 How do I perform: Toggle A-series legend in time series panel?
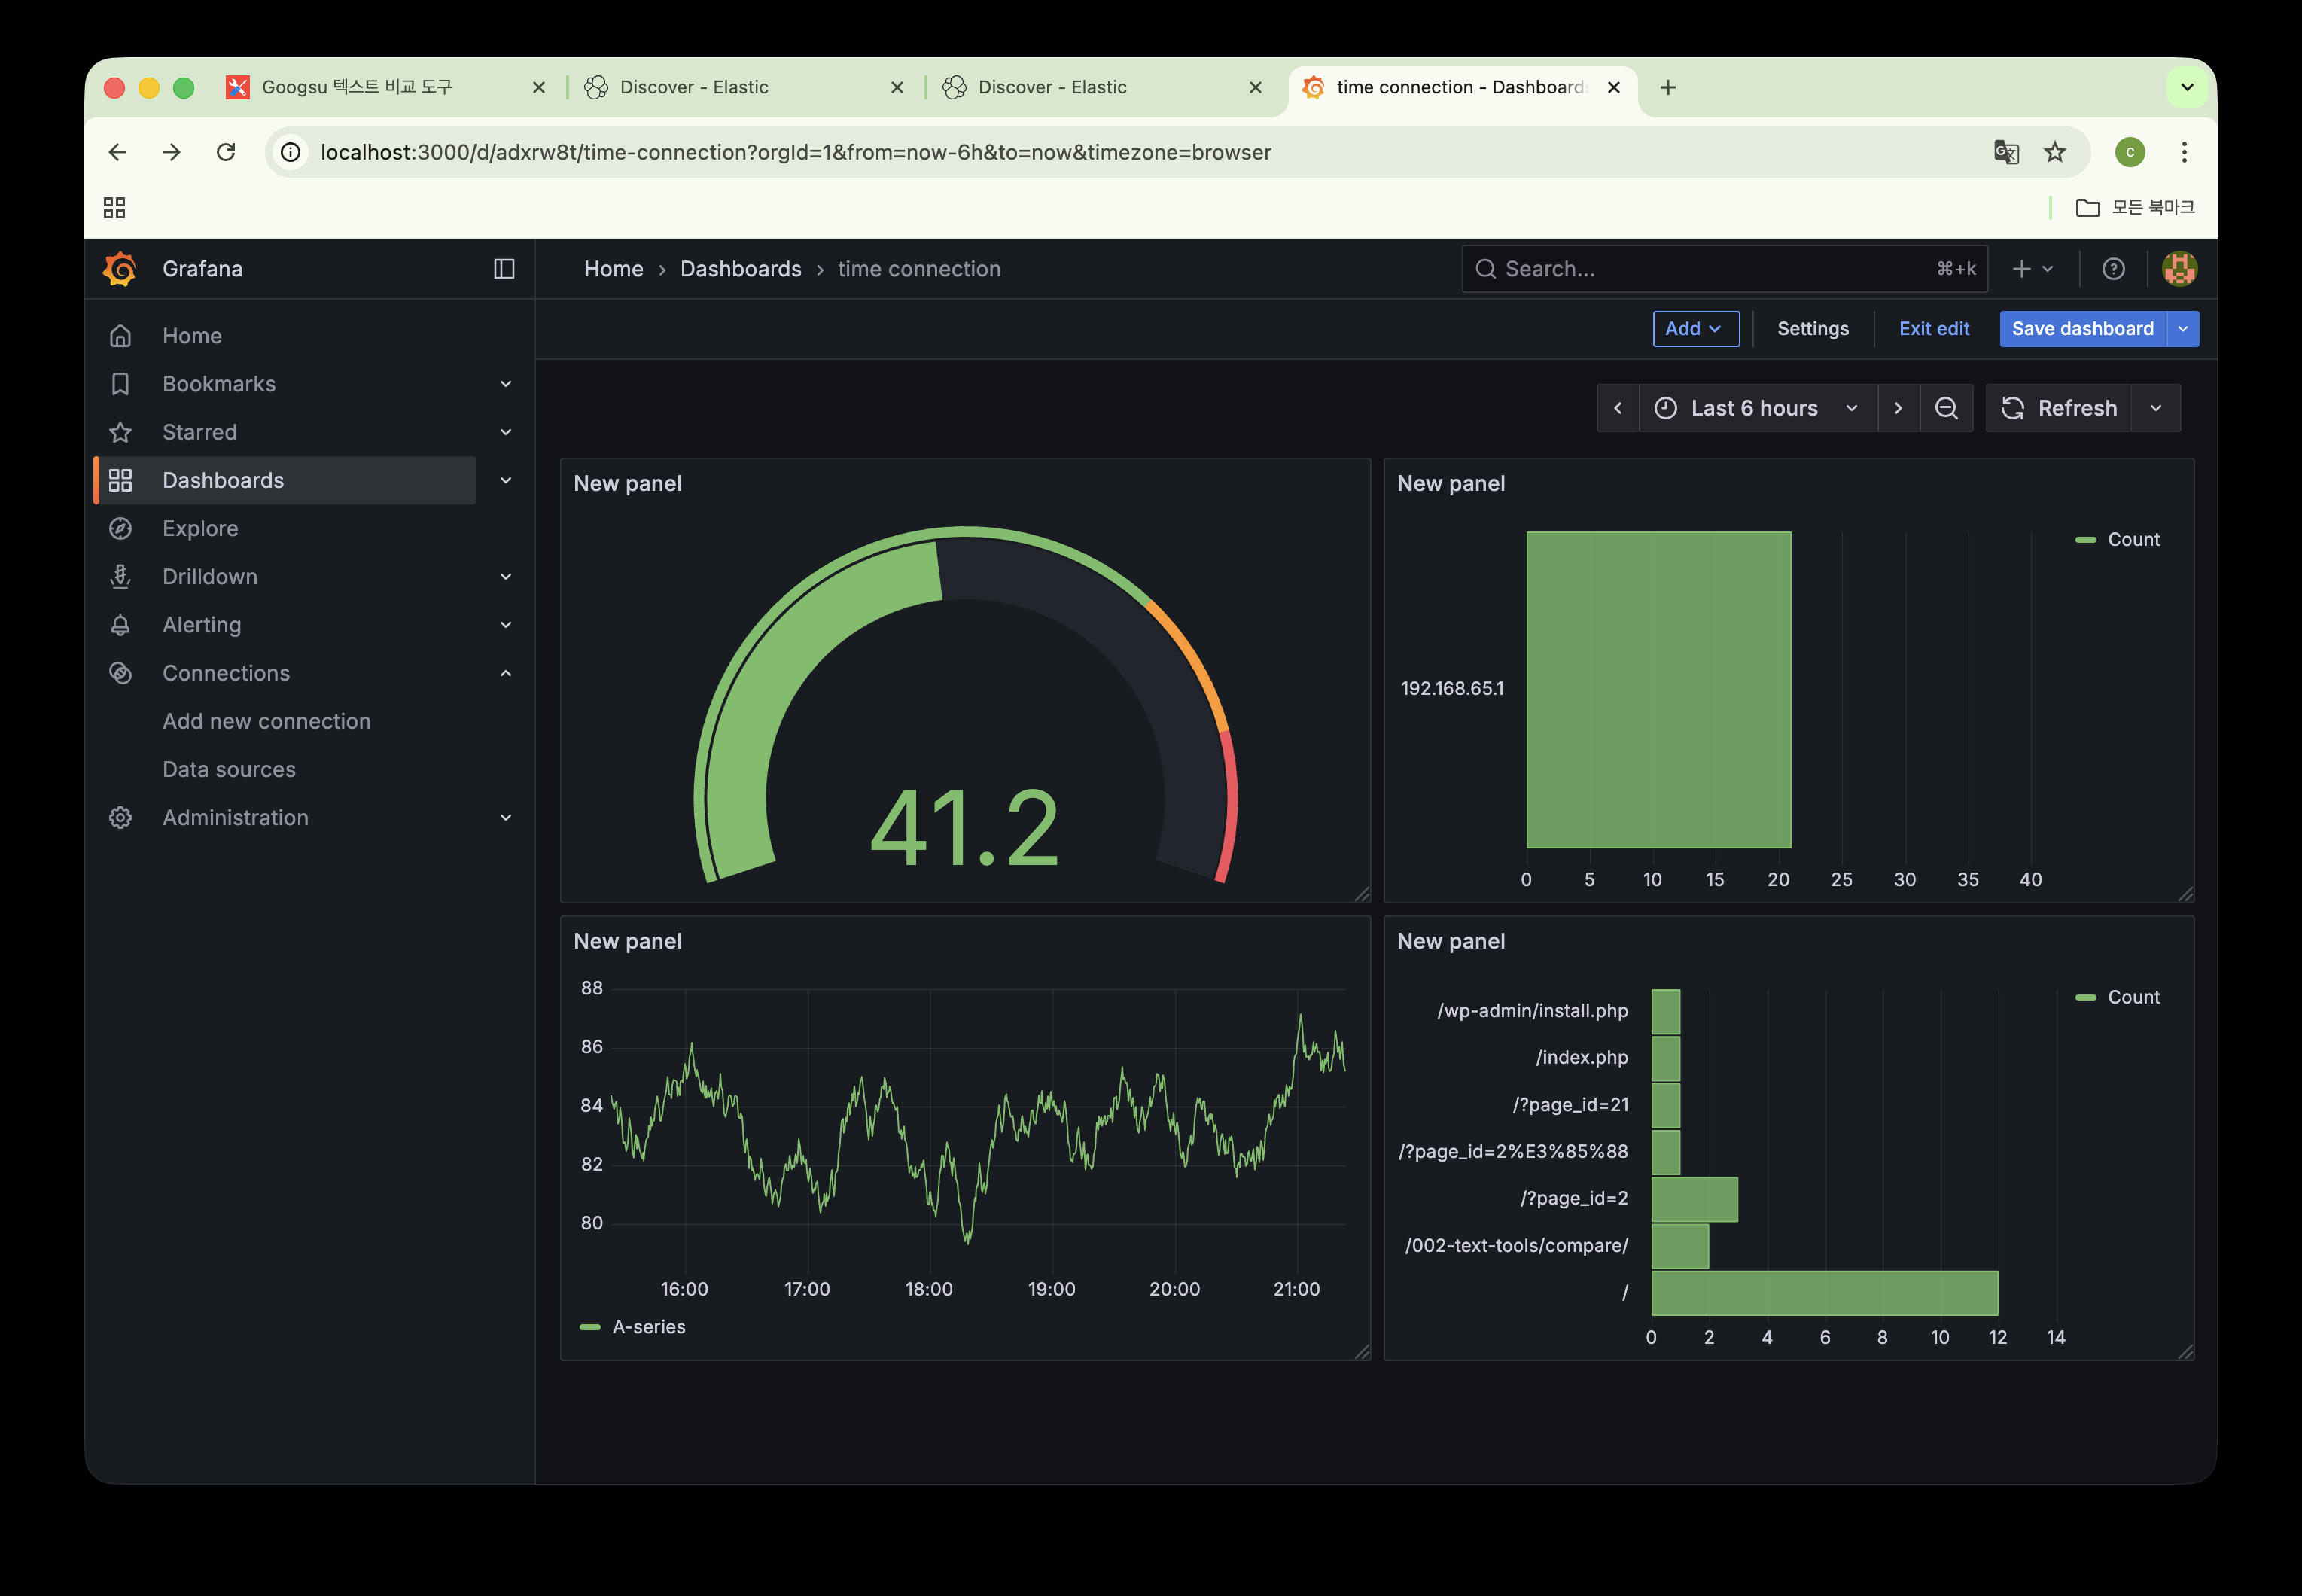648,1327
